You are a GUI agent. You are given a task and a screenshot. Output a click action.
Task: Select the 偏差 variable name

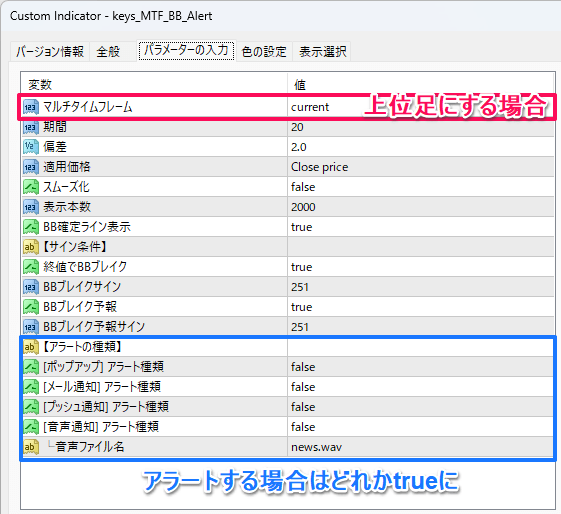(55, 147)
